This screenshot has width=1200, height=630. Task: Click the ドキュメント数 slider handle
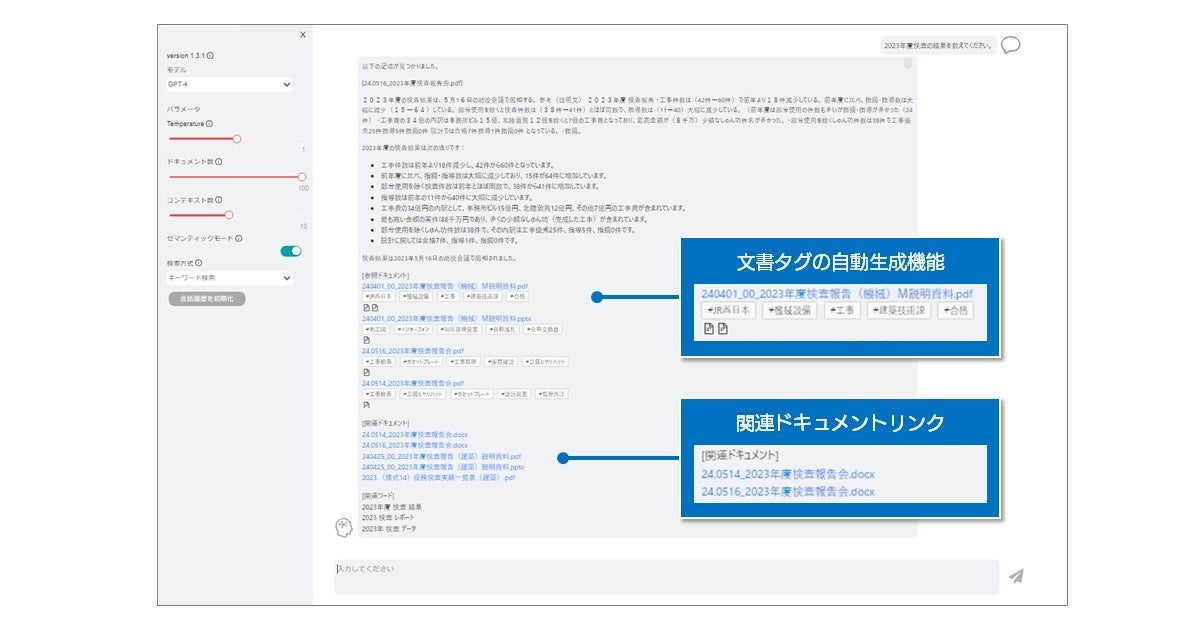tap(302, 177)
